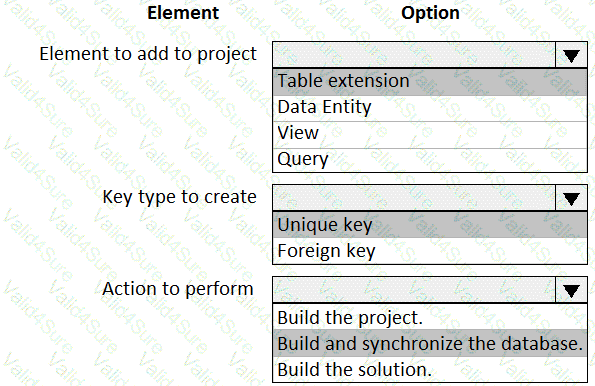Pick the View option
The image size is (595, 386).
[x=430, y=134]
